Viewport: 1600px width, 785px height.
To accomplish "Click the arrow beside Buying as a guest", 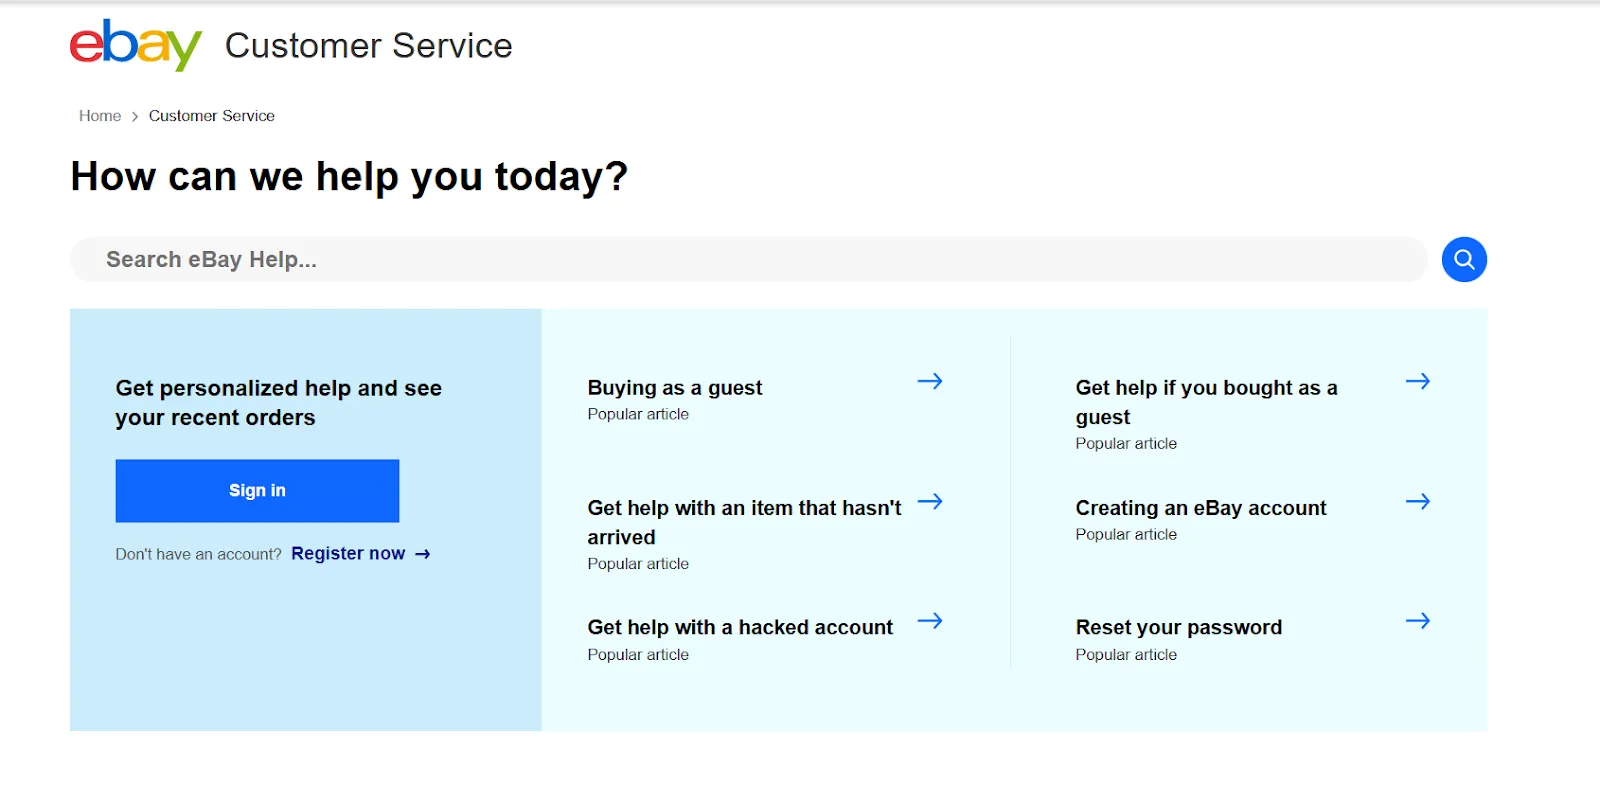I will coord(930,381).
